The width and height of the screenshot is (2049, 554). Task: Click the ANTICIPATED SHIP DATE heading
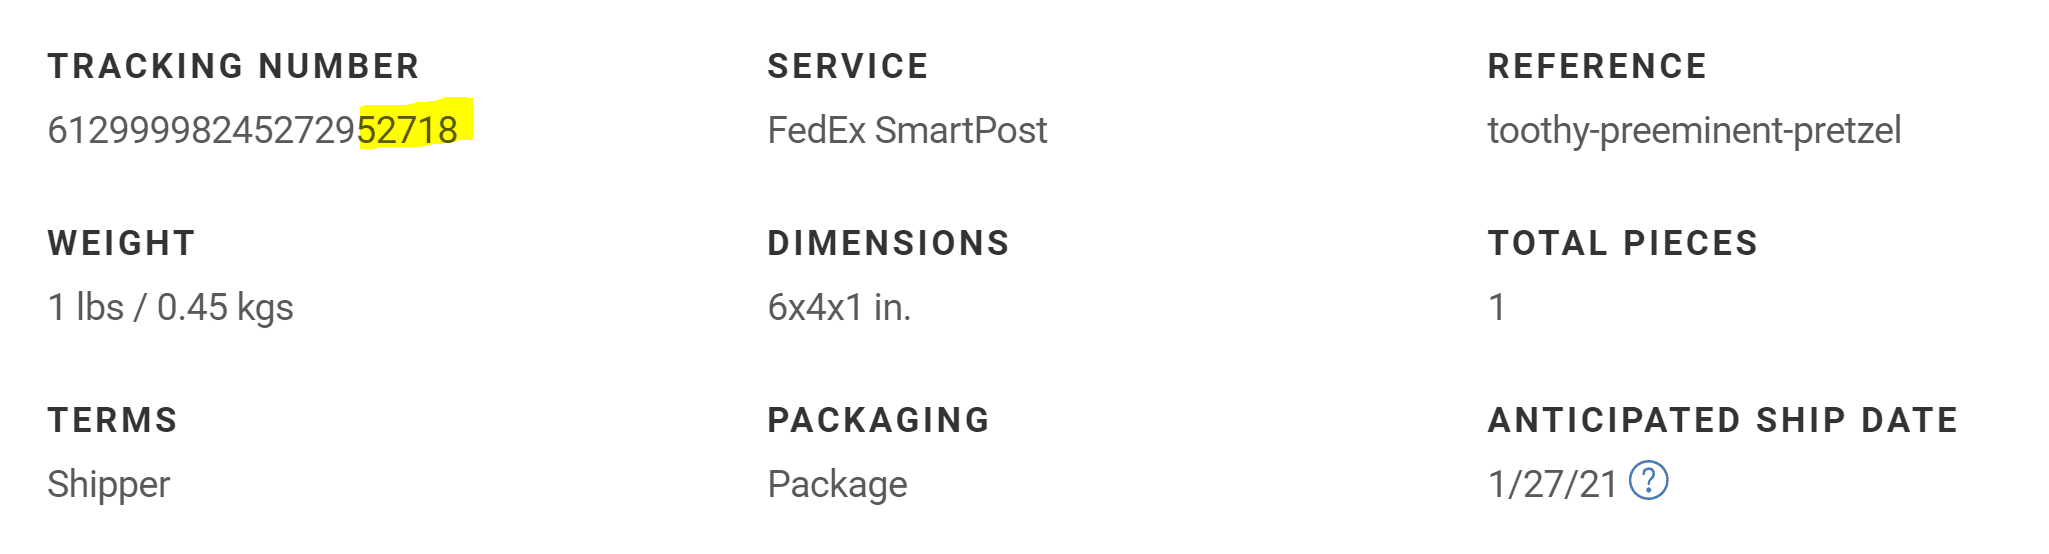1722,420
